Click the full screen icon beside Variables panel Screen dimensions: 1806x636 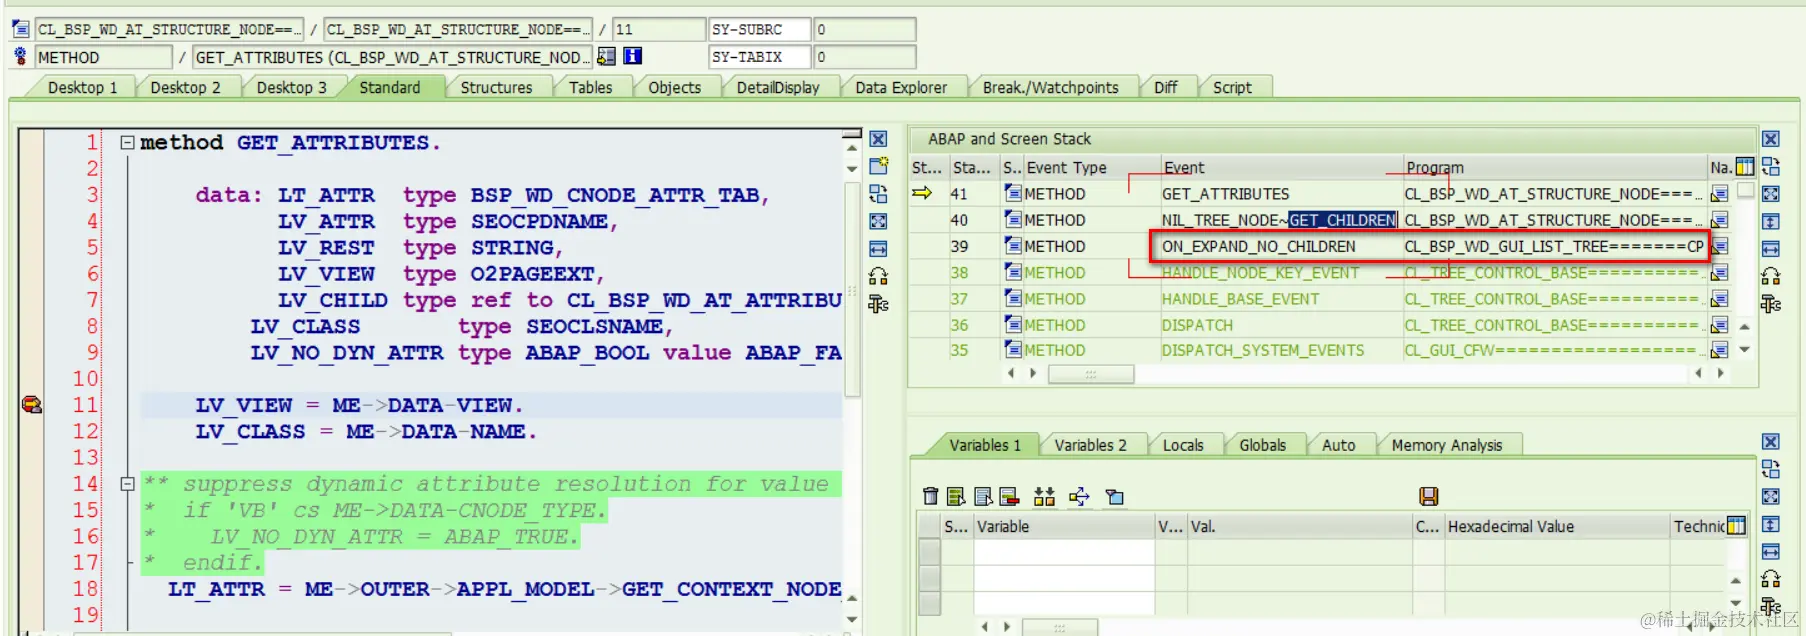click(x=1770, y=497)
